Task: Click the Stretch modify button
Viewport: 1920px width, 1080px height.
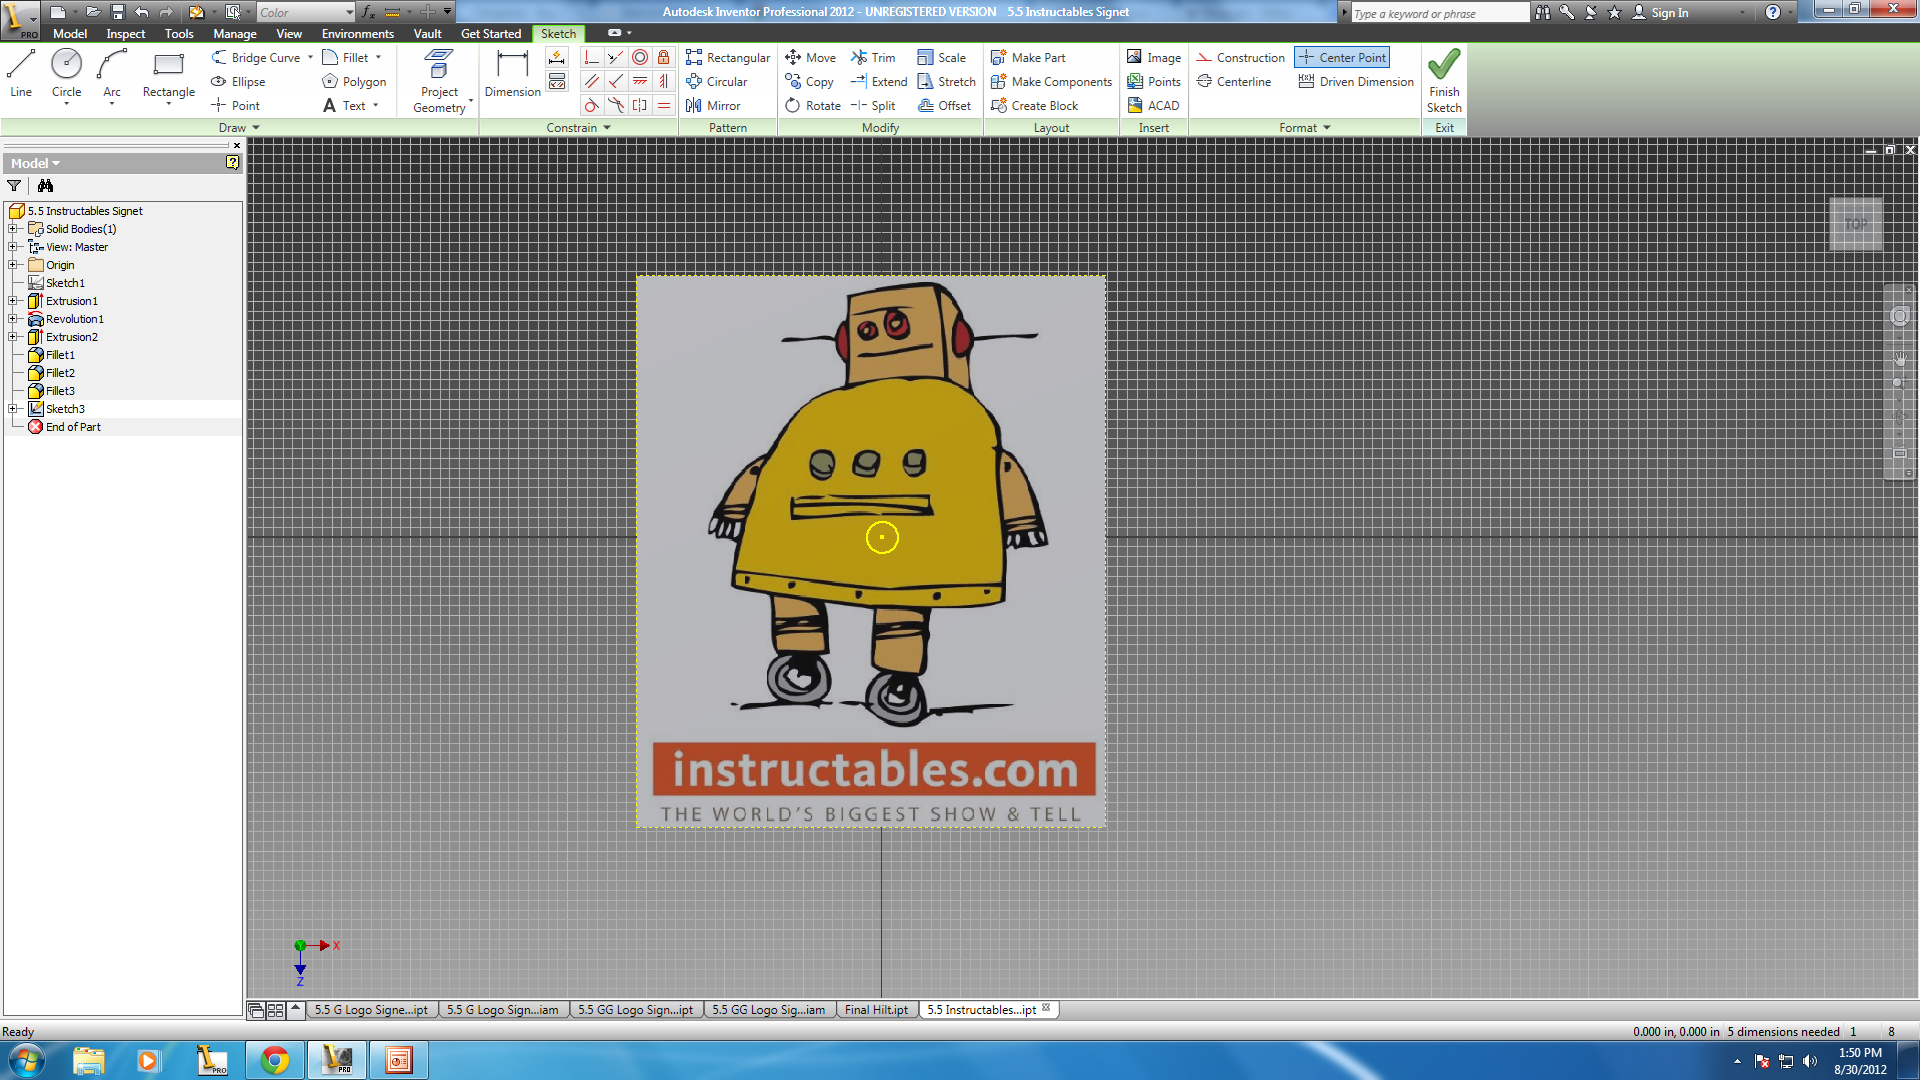Action: (947, 82)
